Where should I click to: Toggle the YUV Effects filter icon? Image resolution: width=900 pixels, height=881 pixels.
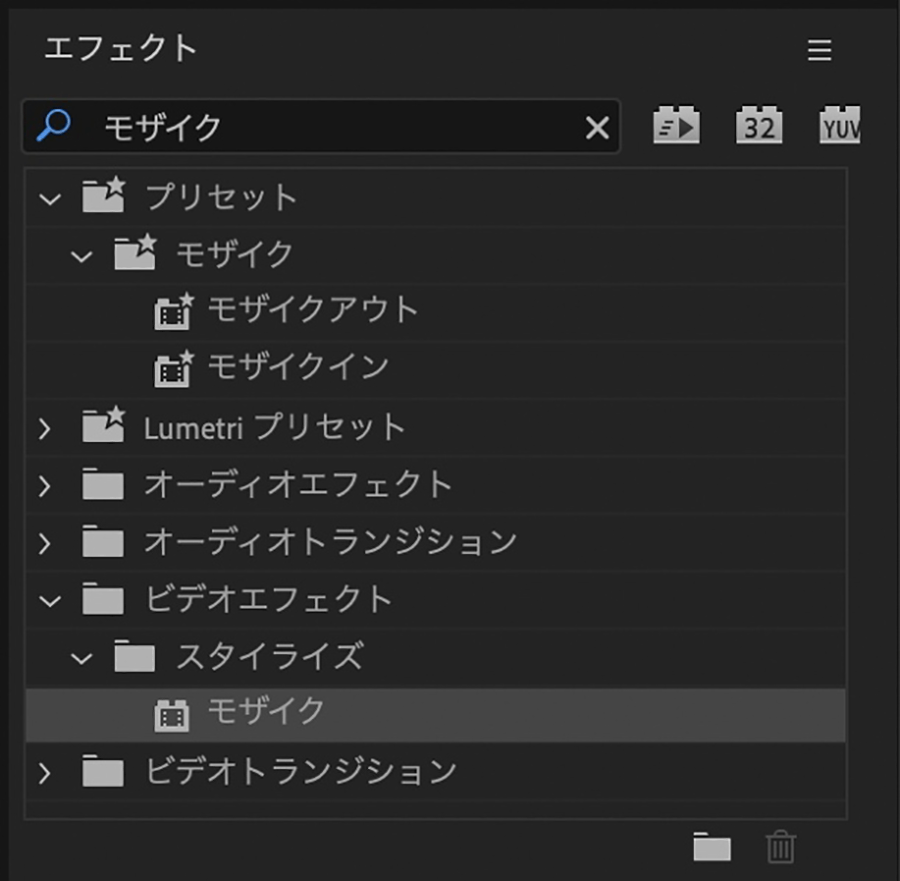[839, 126]
